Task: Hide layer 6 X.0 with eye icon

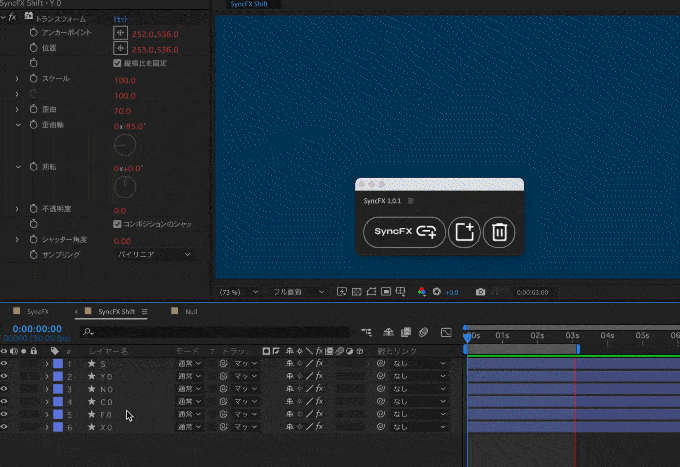Action: click(4, 427)
